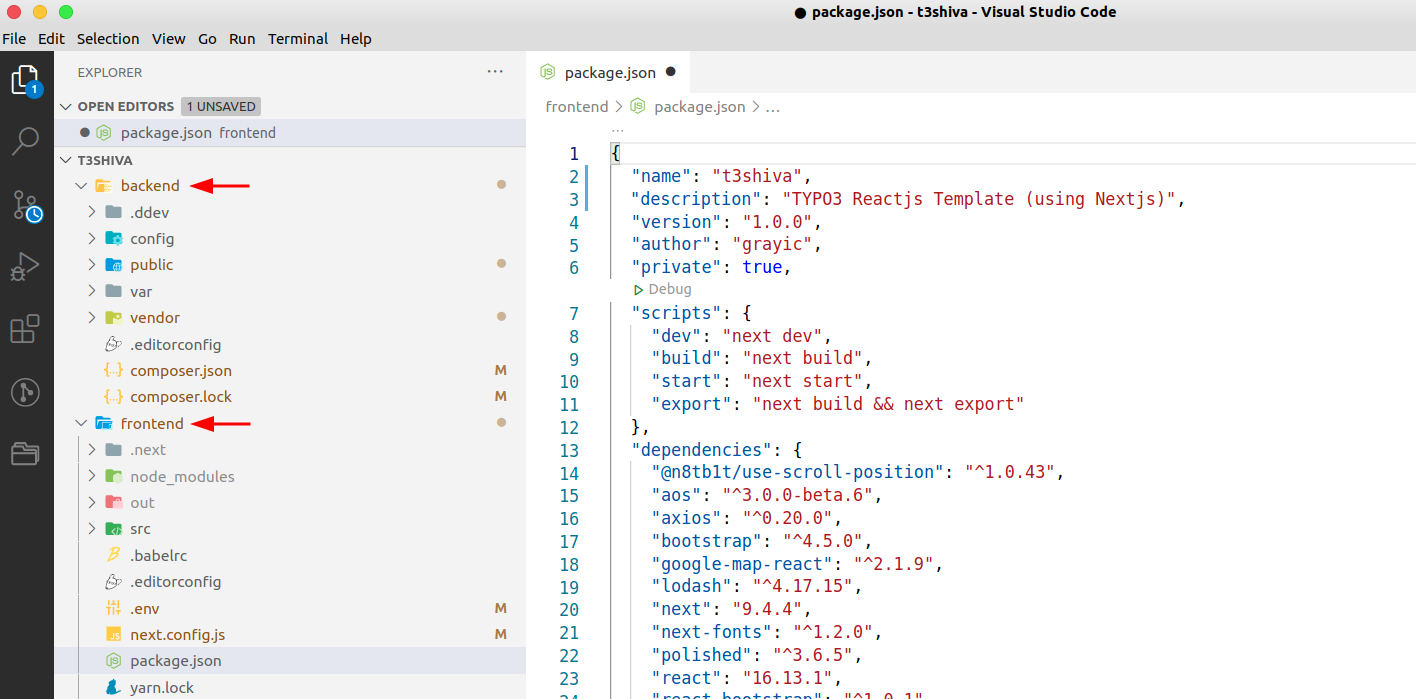The height and width of the screenshot is (699, 1416).
Task: Click the package.json breadcrumb segment
Action: (699, 107)
